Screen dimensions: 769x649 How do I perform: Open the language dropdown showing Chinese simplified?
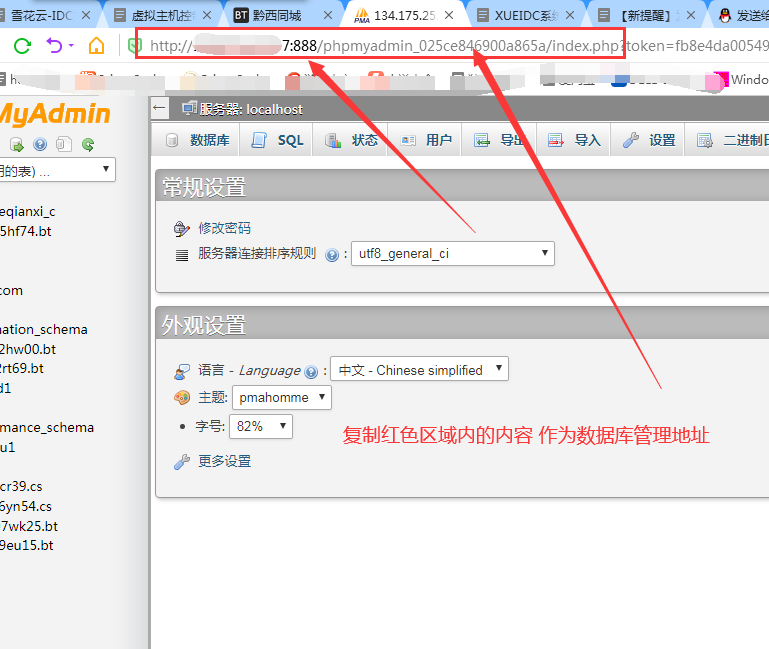[419, 370]
